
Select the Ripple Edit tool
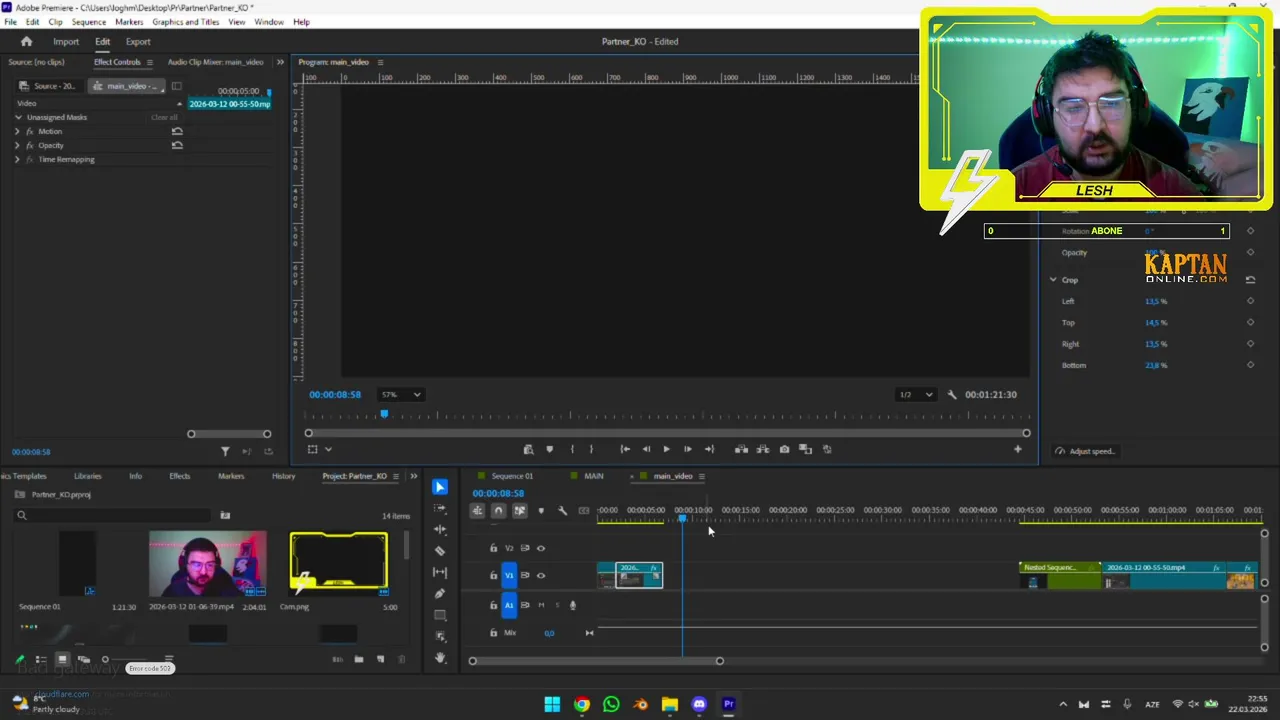tap(440, 530)
